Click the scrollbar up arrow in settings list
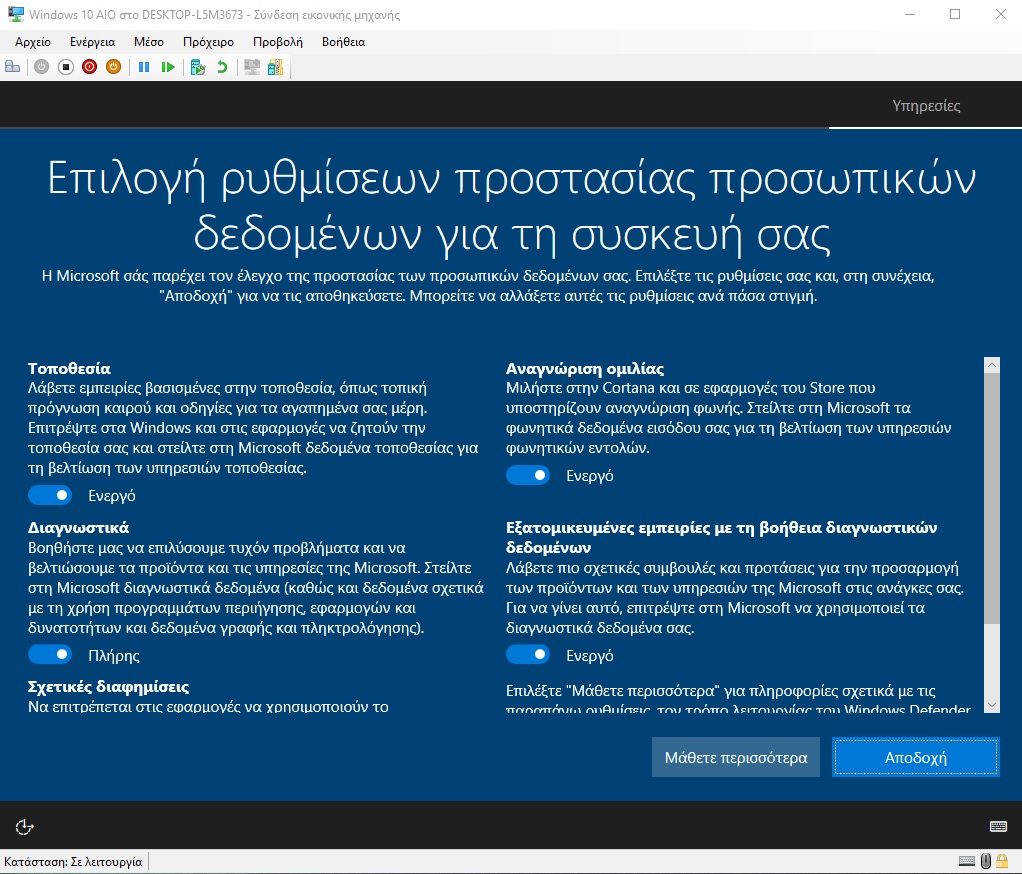1022x874 pixels. 991,365
